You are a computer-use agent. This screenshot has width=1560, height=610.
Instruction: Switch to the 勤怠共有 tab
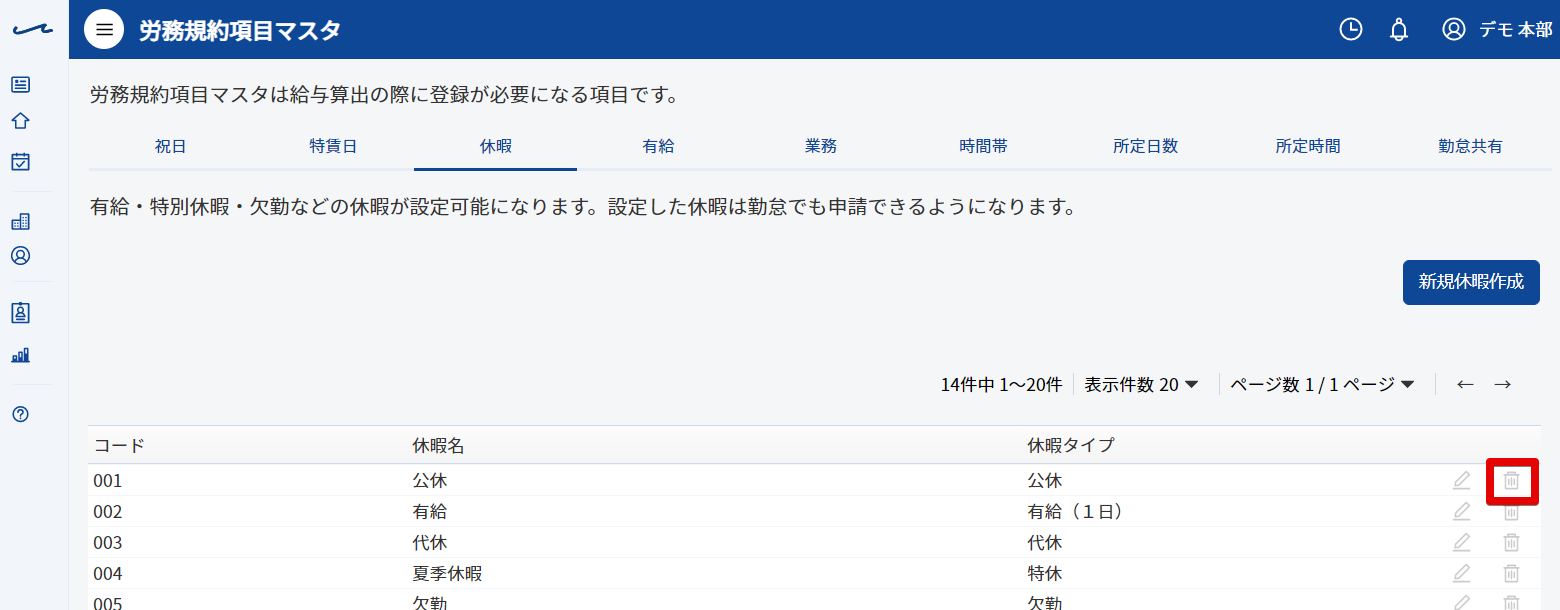1470,146
